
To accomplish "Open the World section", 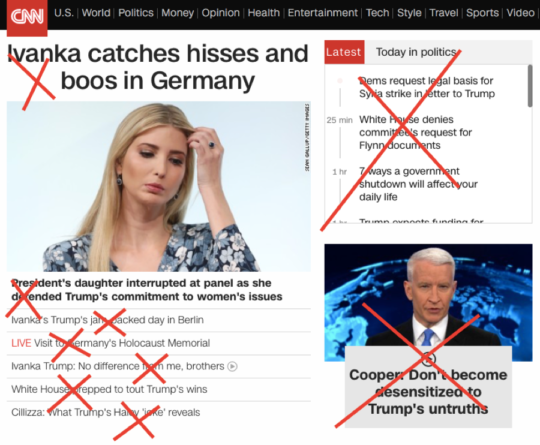I will (96, 13).
